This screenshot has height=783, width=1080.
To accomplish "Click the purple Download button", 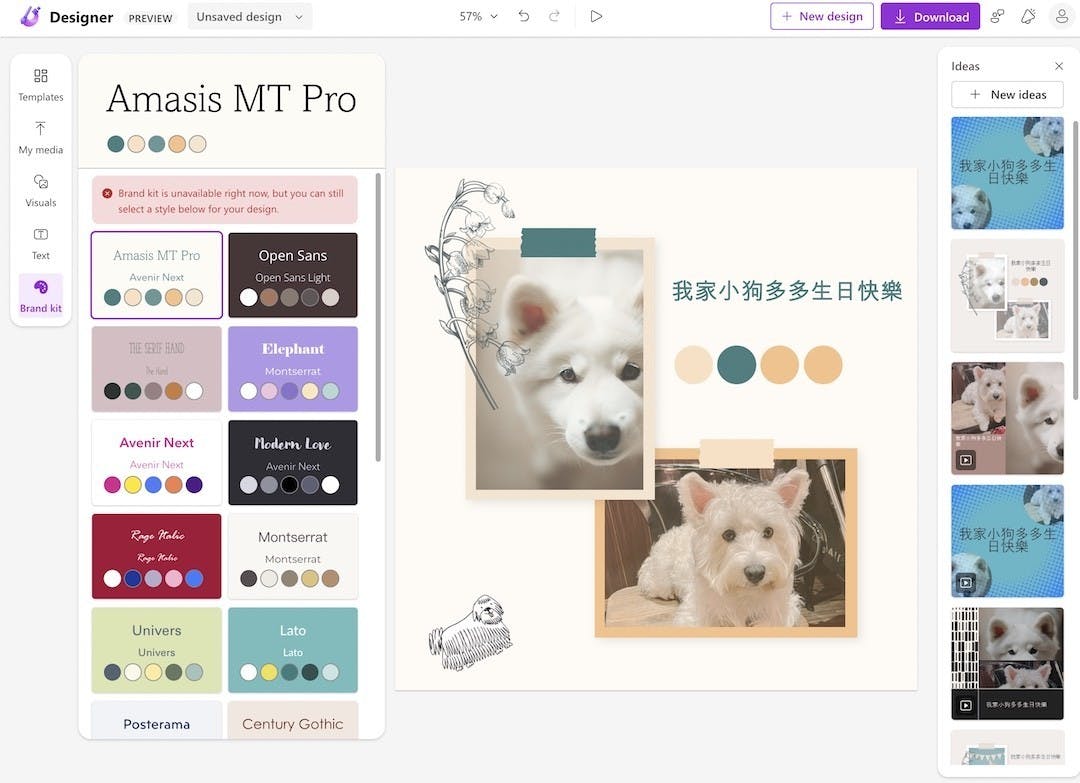I will (x=930, y=17).
